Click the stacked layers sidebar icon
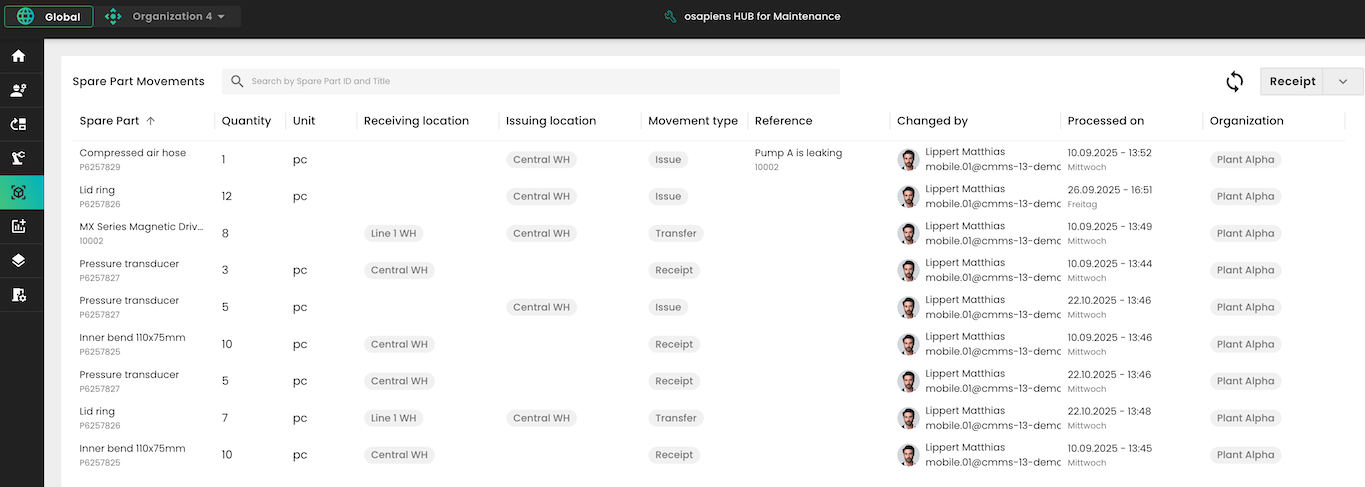 point(18,260)
